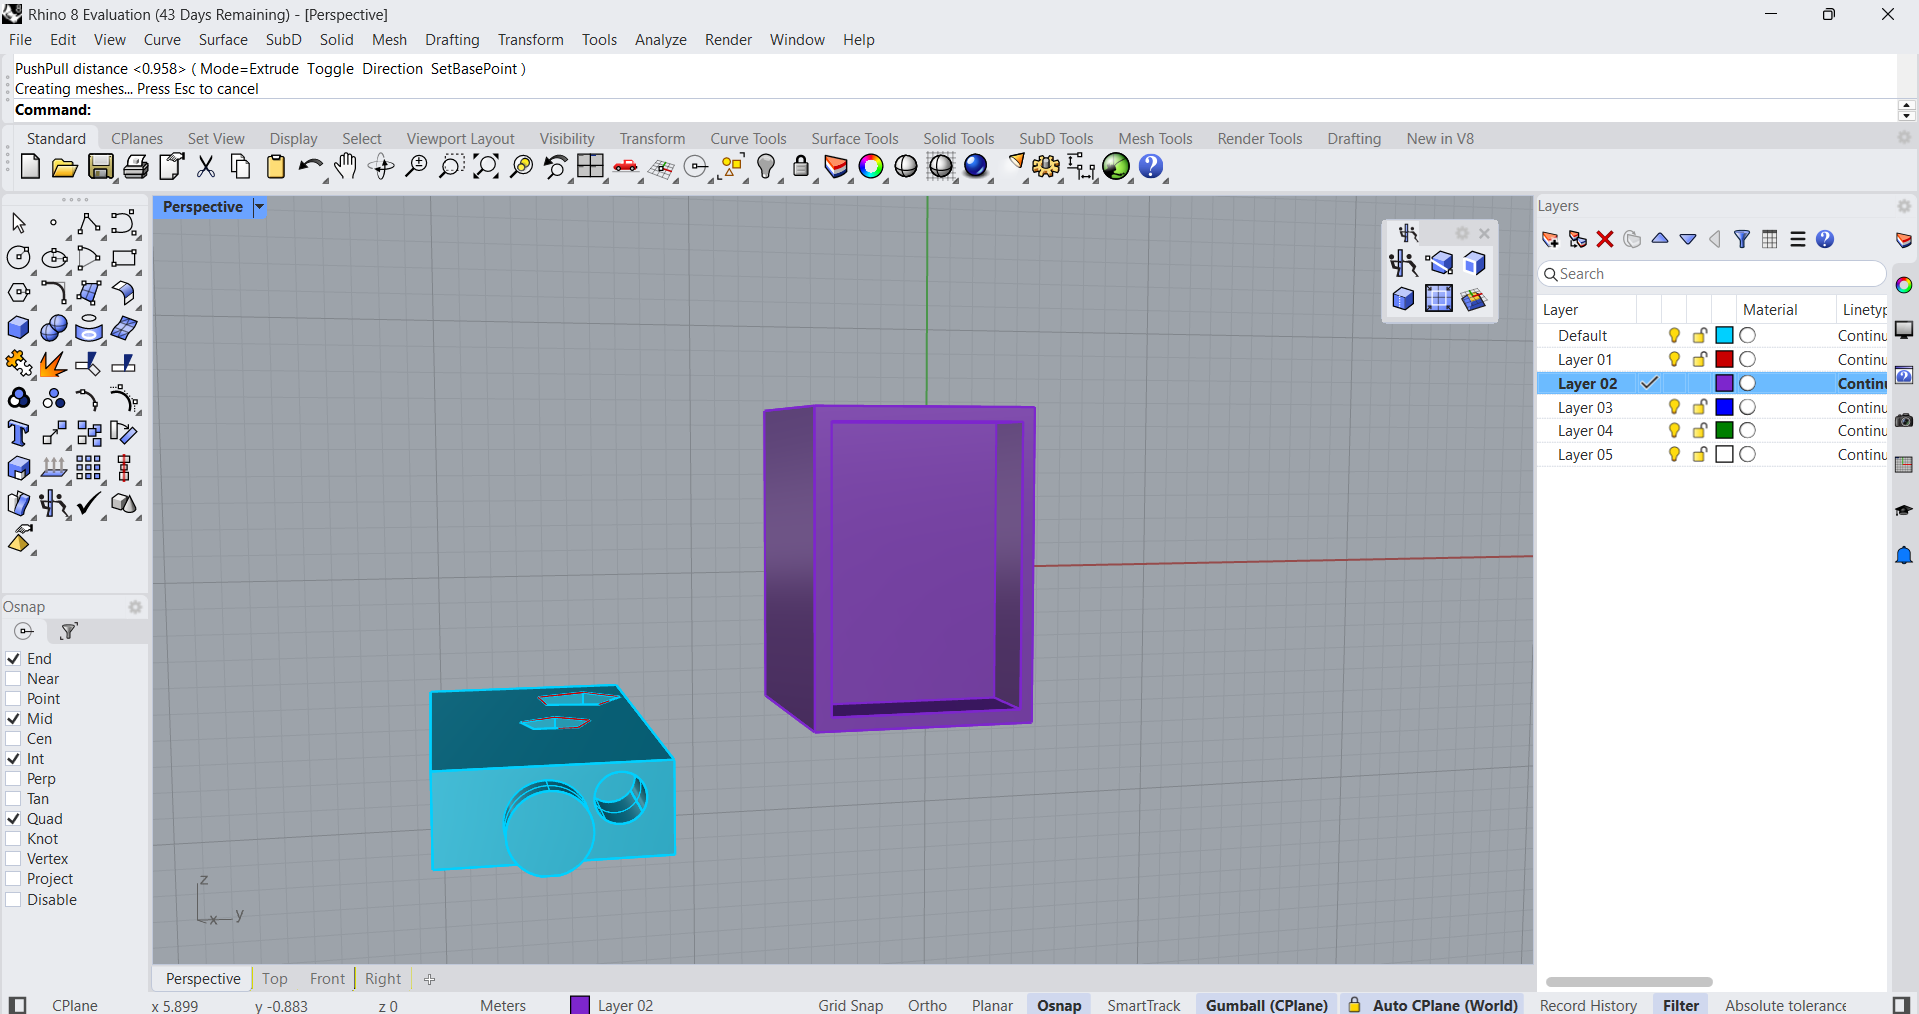The width and height of the screenshot is (1919, 1014).
Task: Click the Lock objects padlock icon
Action: [x=801, y=167]
